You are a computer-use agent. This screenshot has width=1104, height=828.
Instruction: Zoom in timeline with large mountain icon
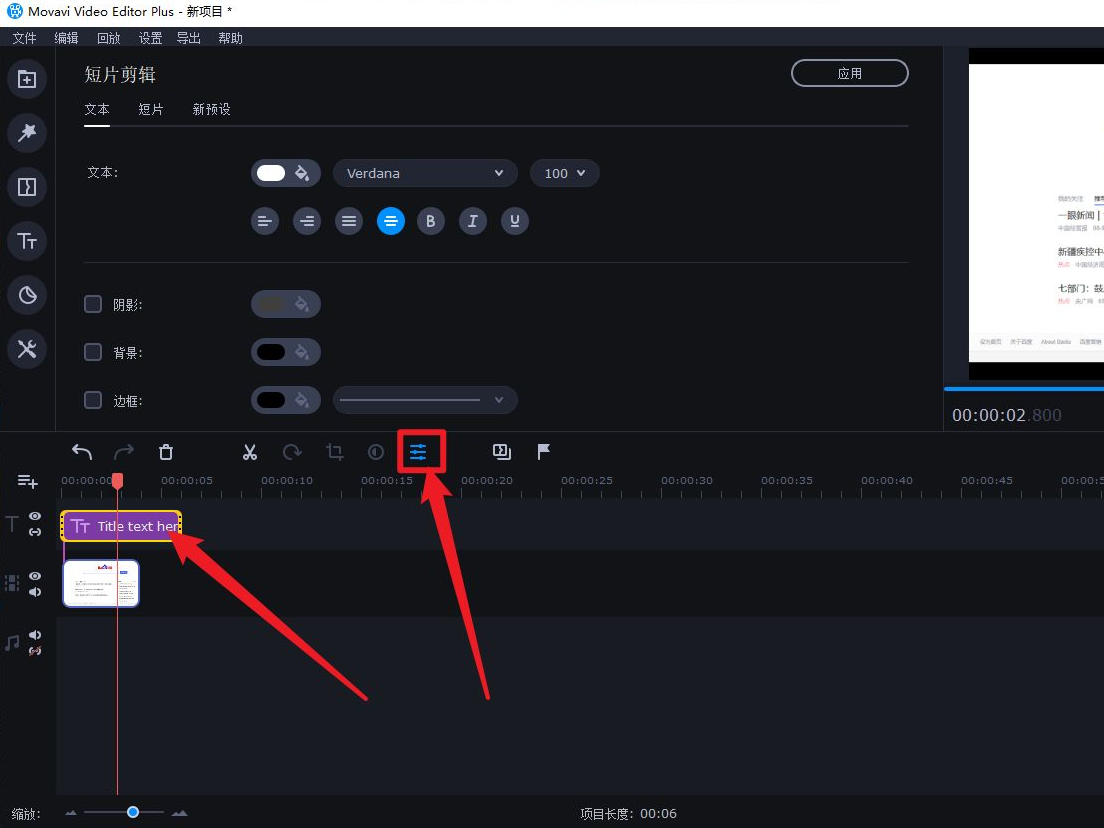coord(180,813)
